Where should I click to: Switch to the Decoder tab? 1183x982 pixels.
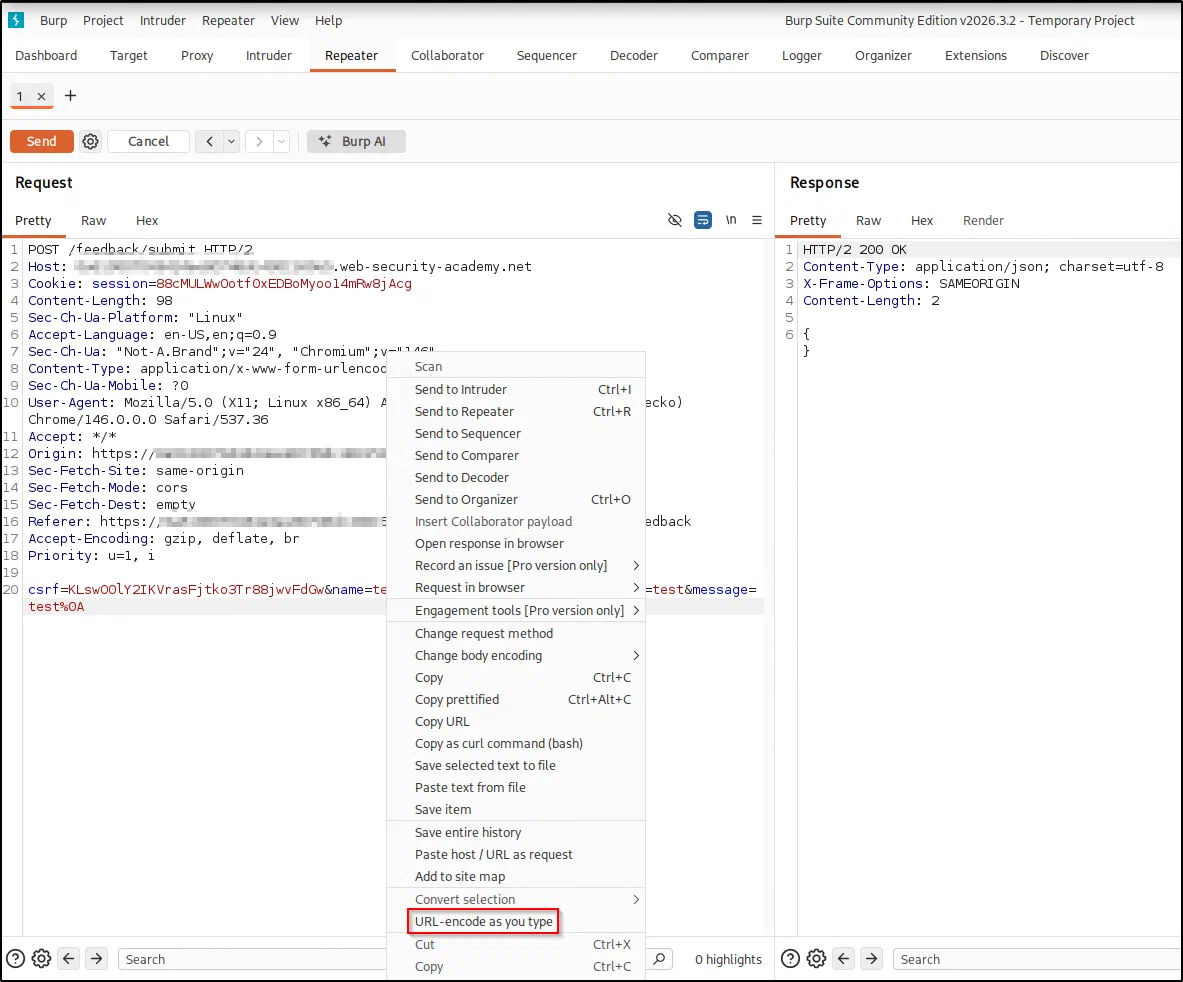pyautogui.click(x=634, y=55)
